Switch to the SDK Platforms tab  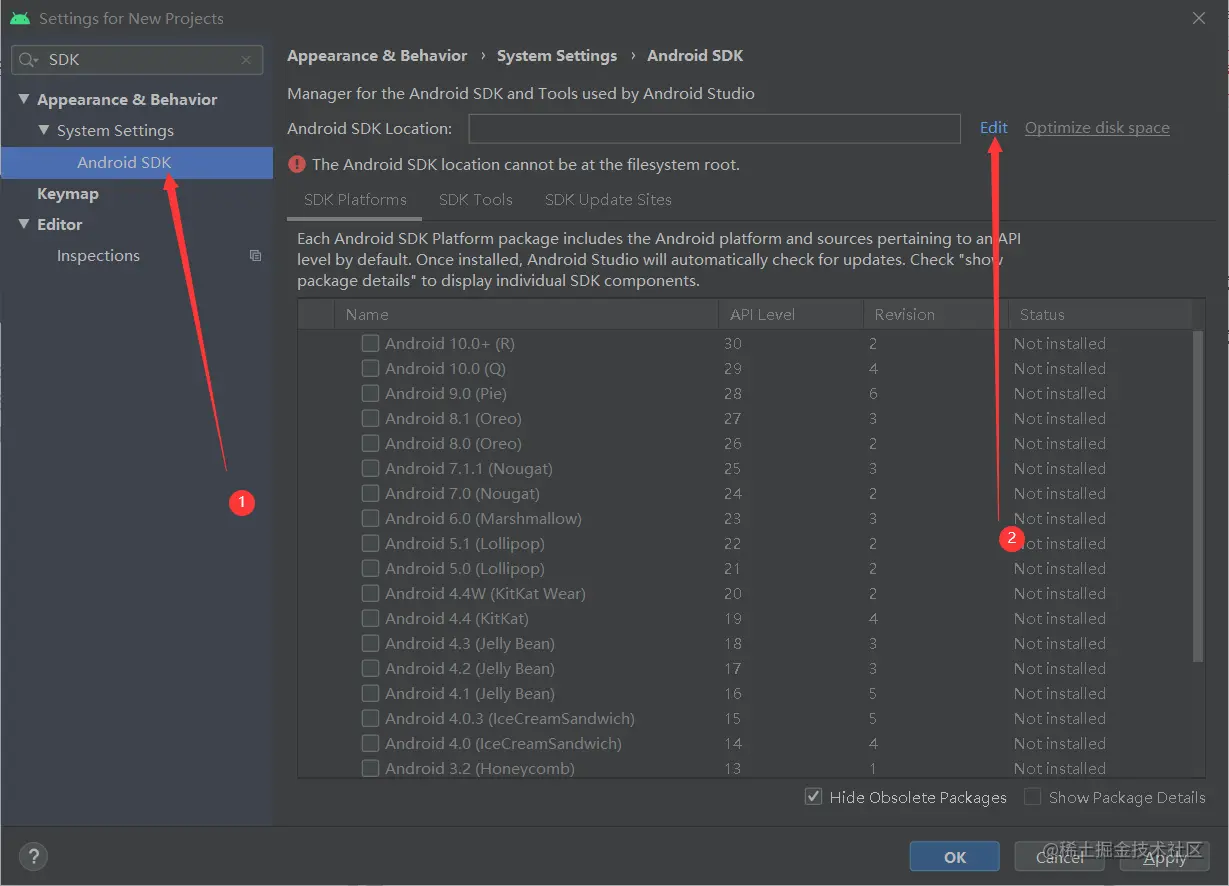pos(355,199)
